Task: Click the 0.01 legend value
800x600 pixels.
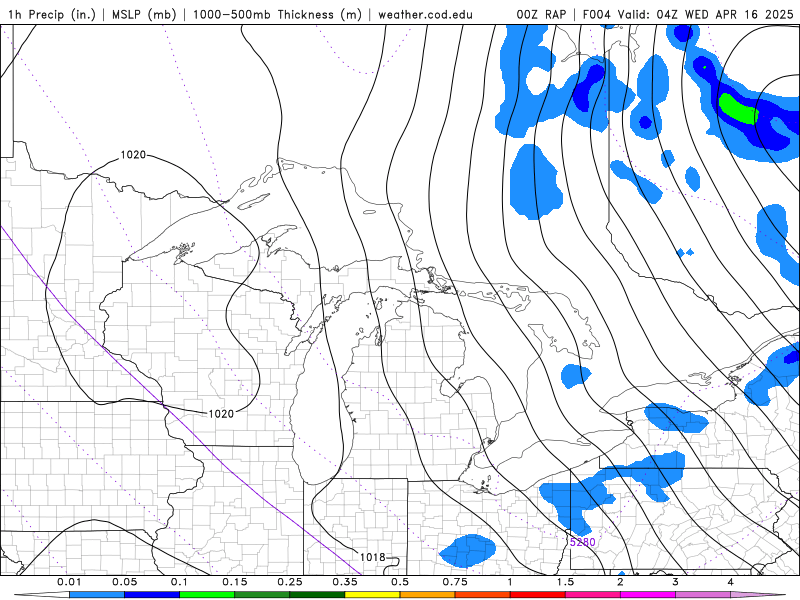Action: tap(69, 582)
